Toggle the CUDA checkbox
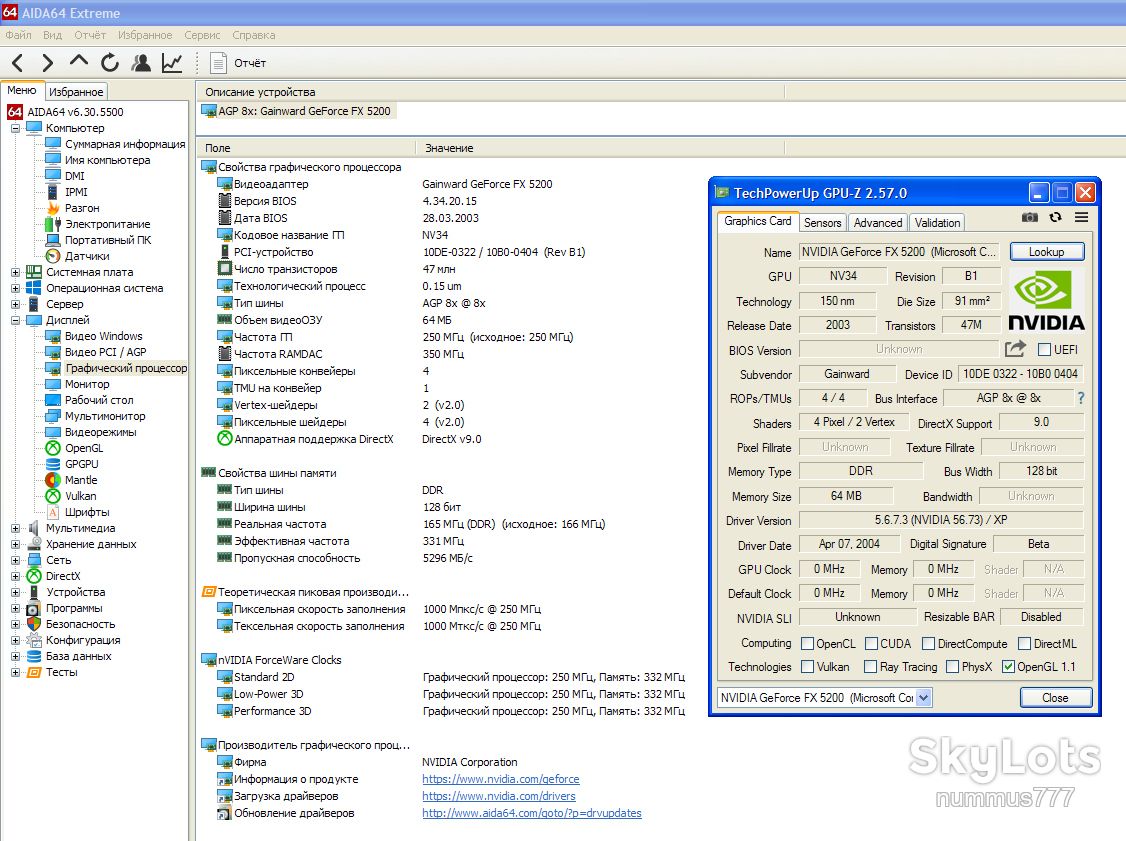This screenshot has height=841, width=1126. pos(872,643)
